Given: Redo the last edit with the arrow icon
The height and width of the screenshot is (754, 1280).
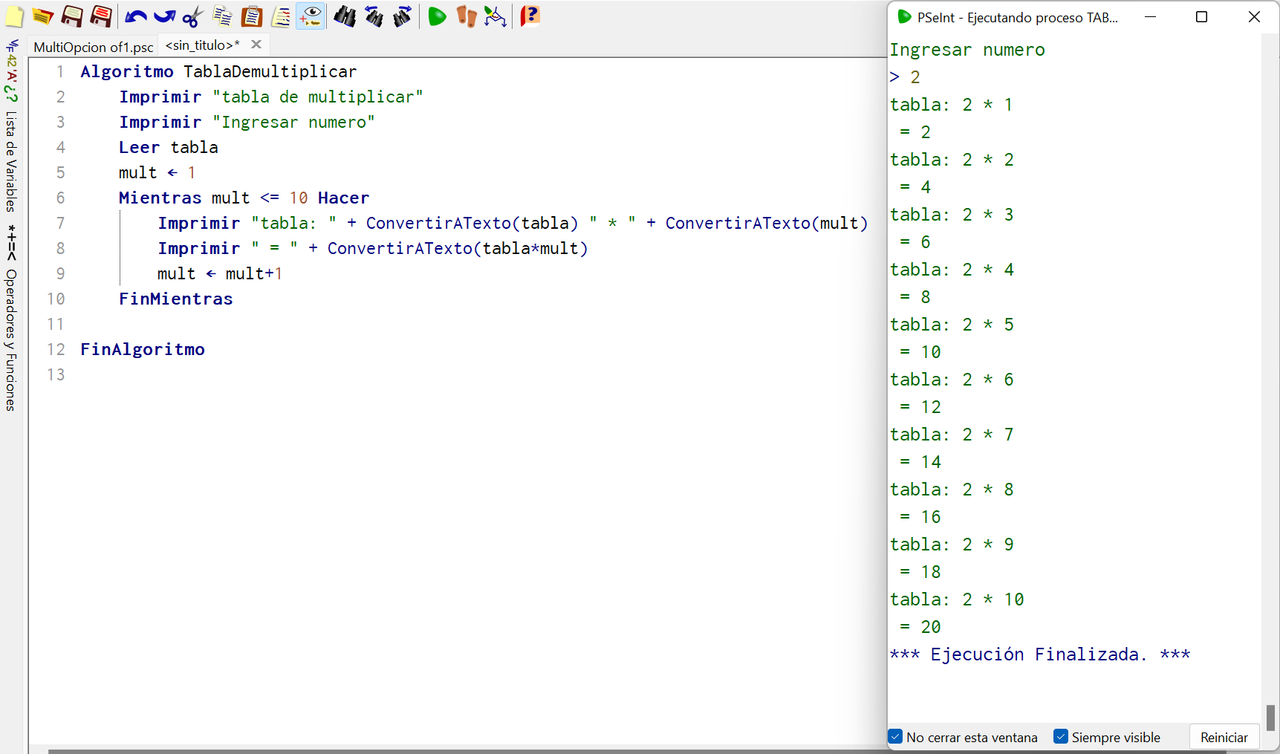Looking at the screenshot, I should (x=164, y=16).
